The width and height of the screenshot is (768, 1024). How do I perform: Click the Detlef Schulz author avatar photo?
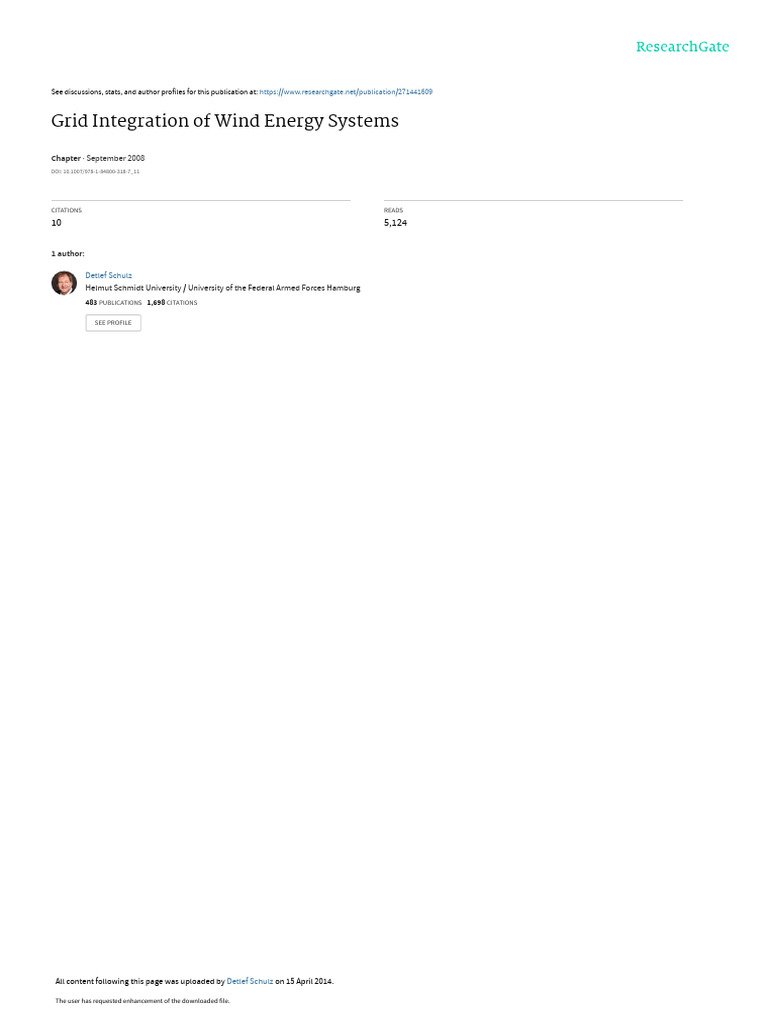click(64, 283)
